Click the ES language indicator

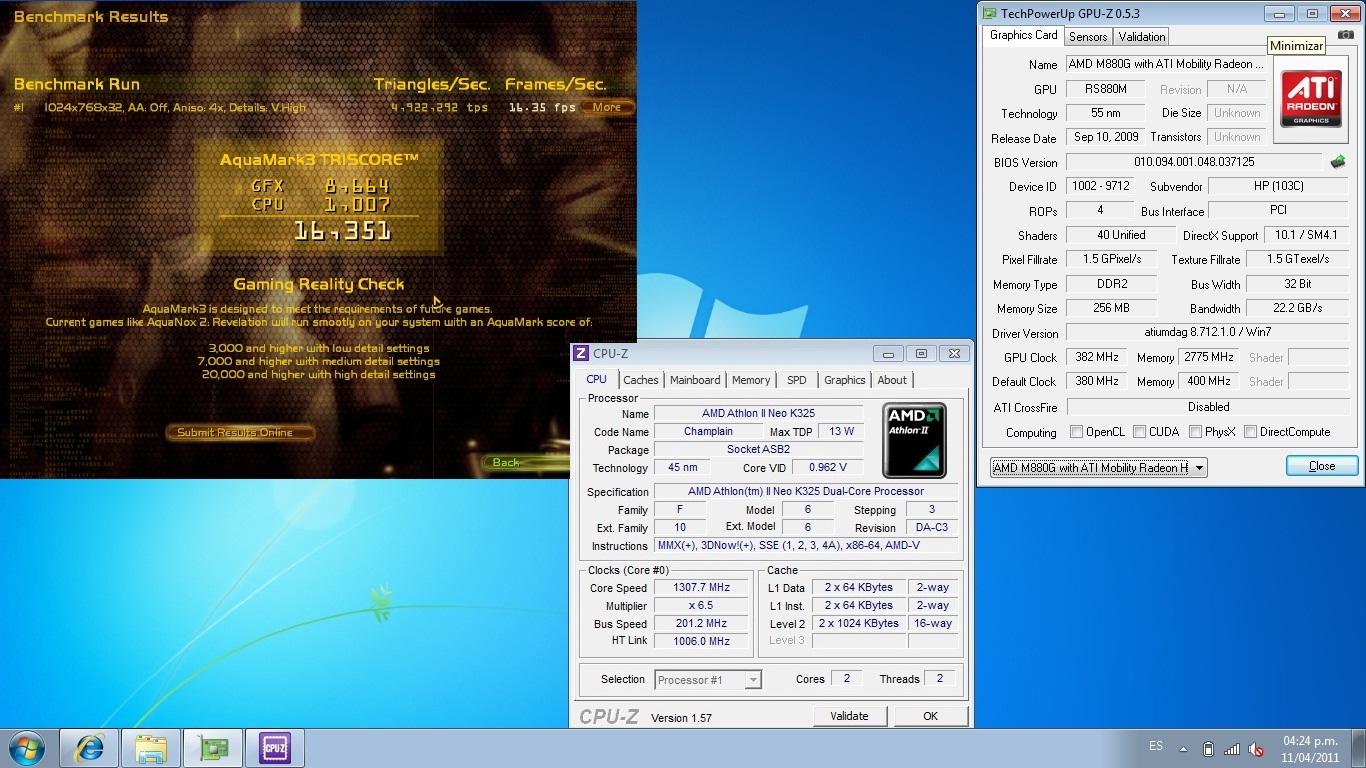1156,747
